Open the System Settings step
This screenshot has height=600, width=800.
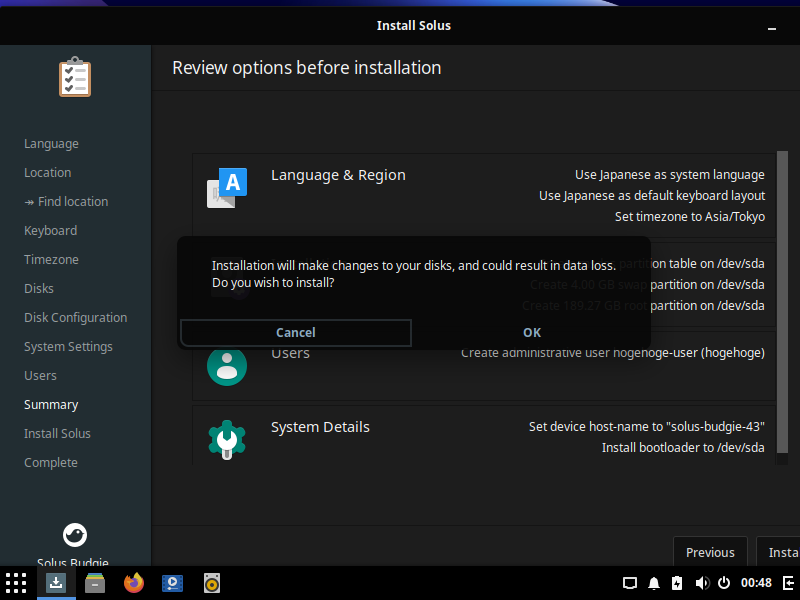tap(68, 347)
